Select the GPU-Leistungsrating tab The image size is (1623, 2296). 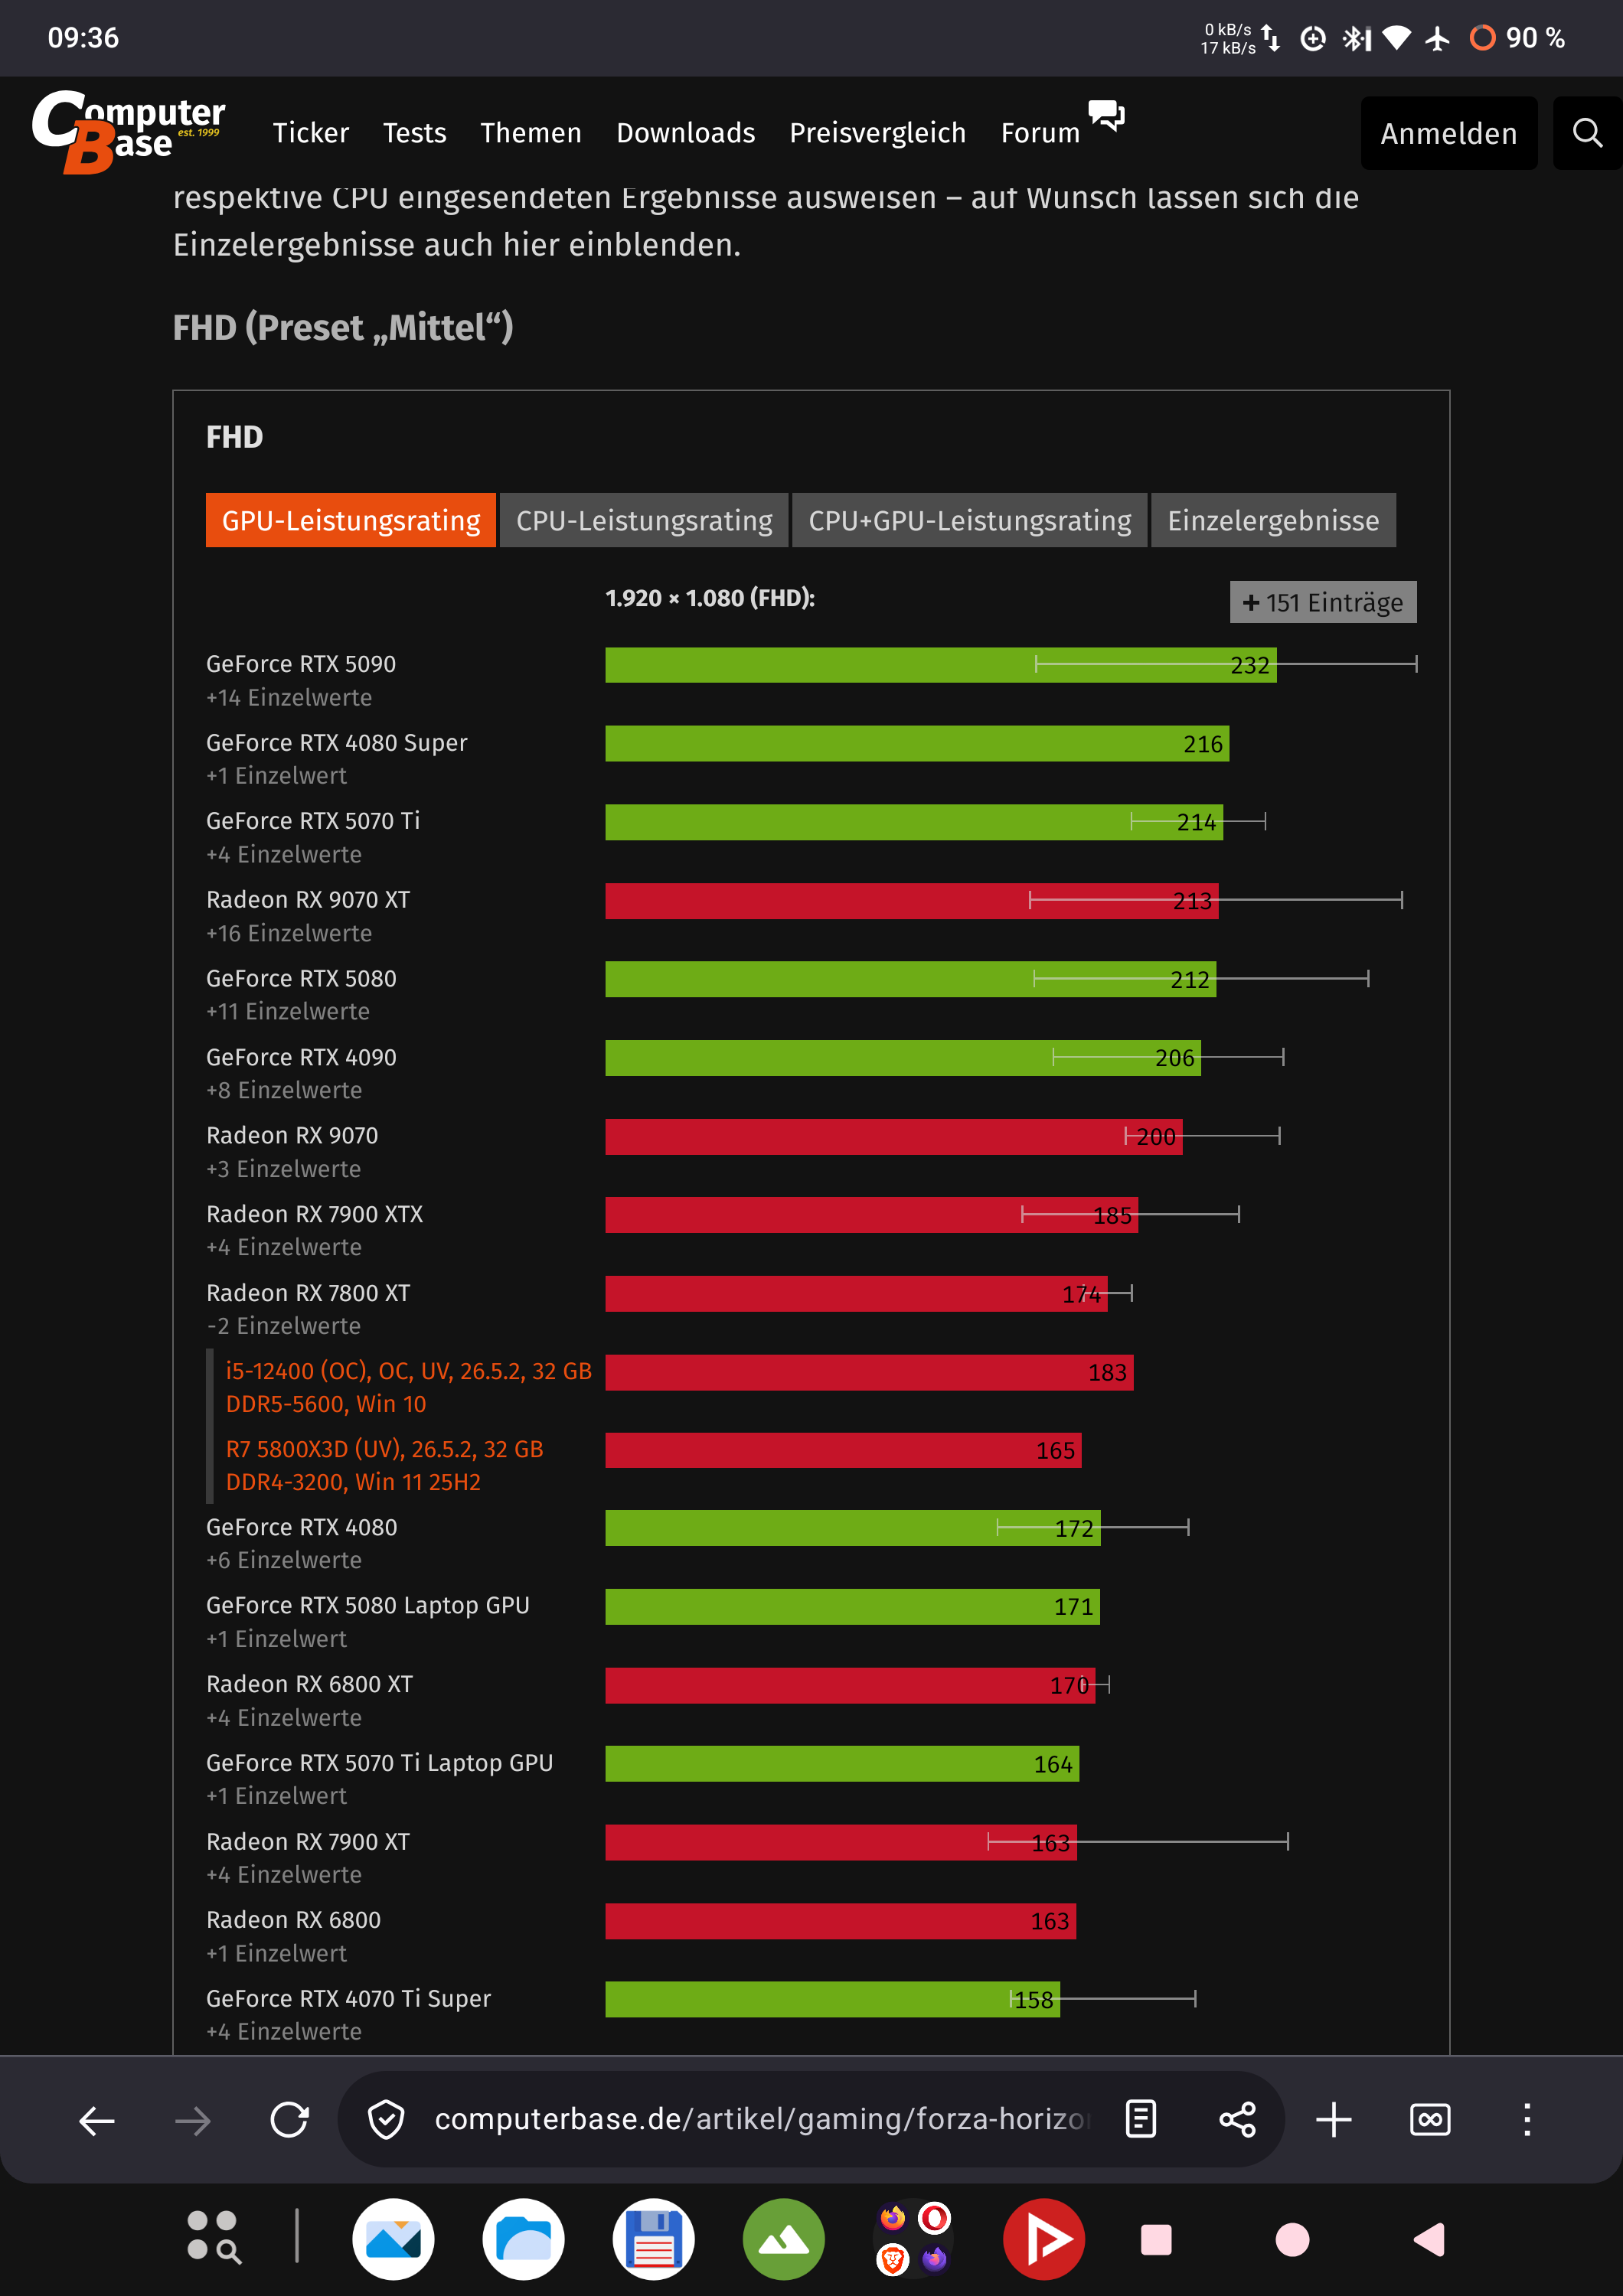pos(351,520)
